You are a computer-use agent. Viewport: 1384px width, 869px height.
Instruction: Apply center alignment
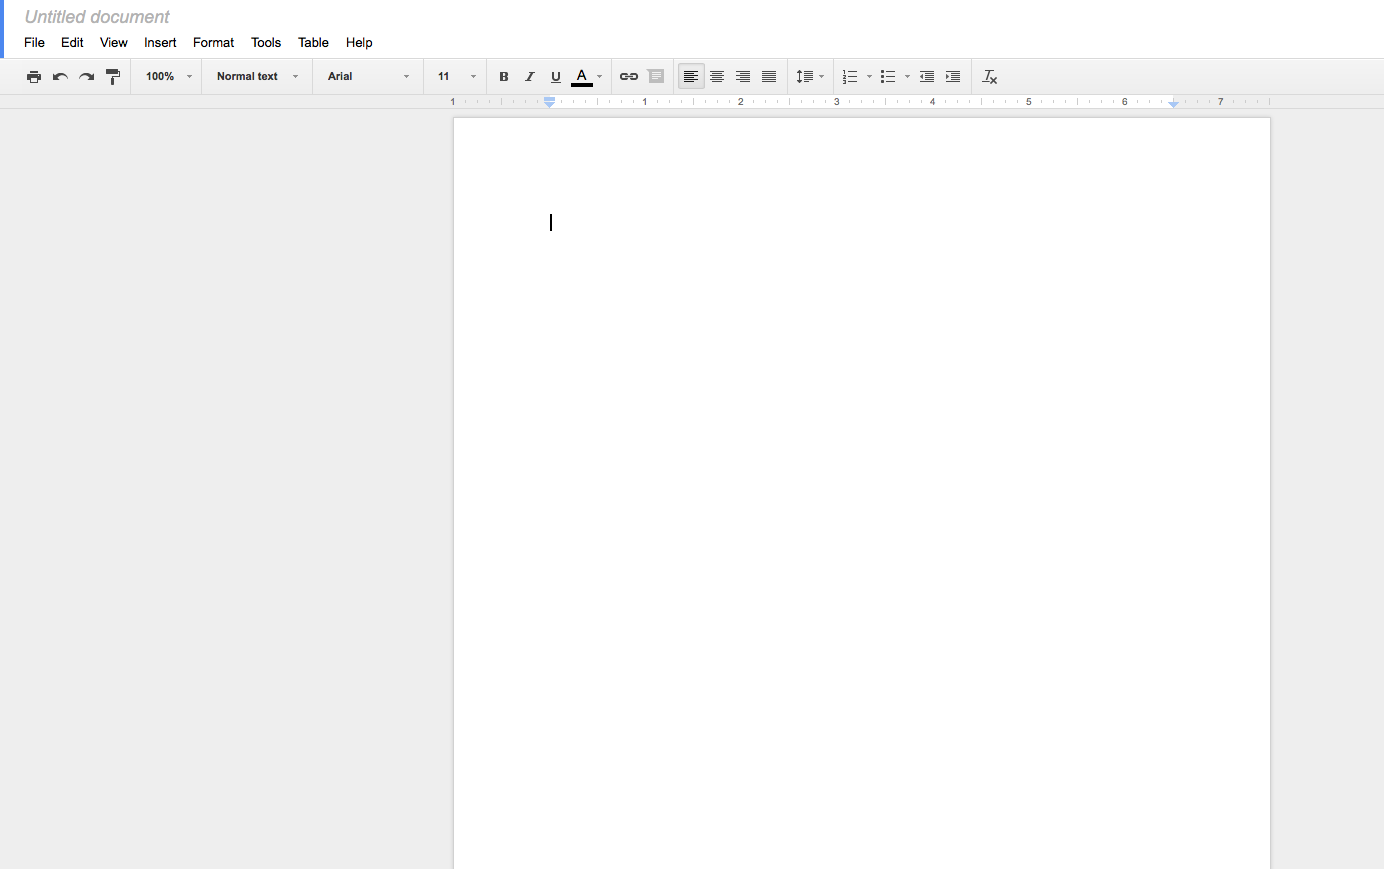(717, 76)
